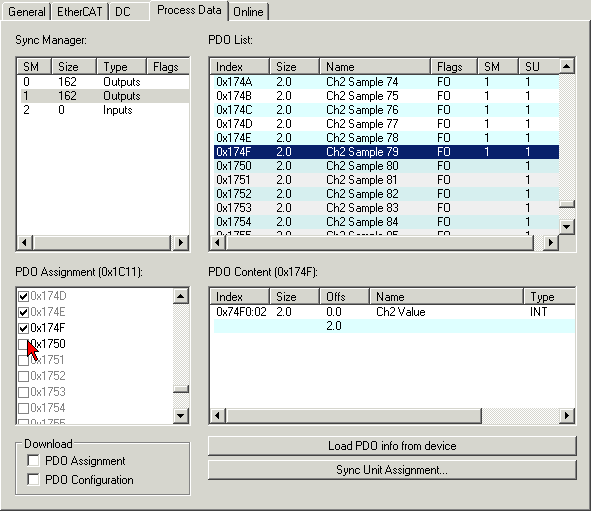Open the EtherCAT tab

(80, 12)
